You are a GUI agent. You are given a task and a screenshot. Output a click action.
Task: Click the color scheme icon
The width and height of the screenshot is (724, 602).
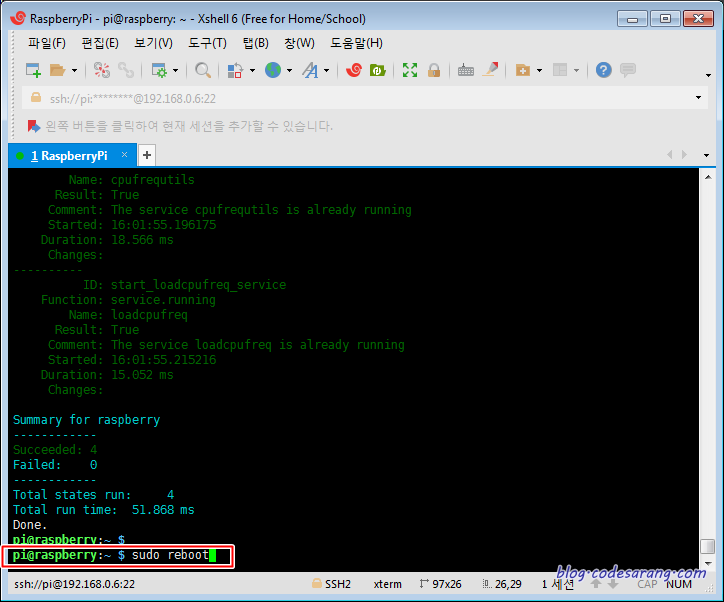tap(235, 70)
